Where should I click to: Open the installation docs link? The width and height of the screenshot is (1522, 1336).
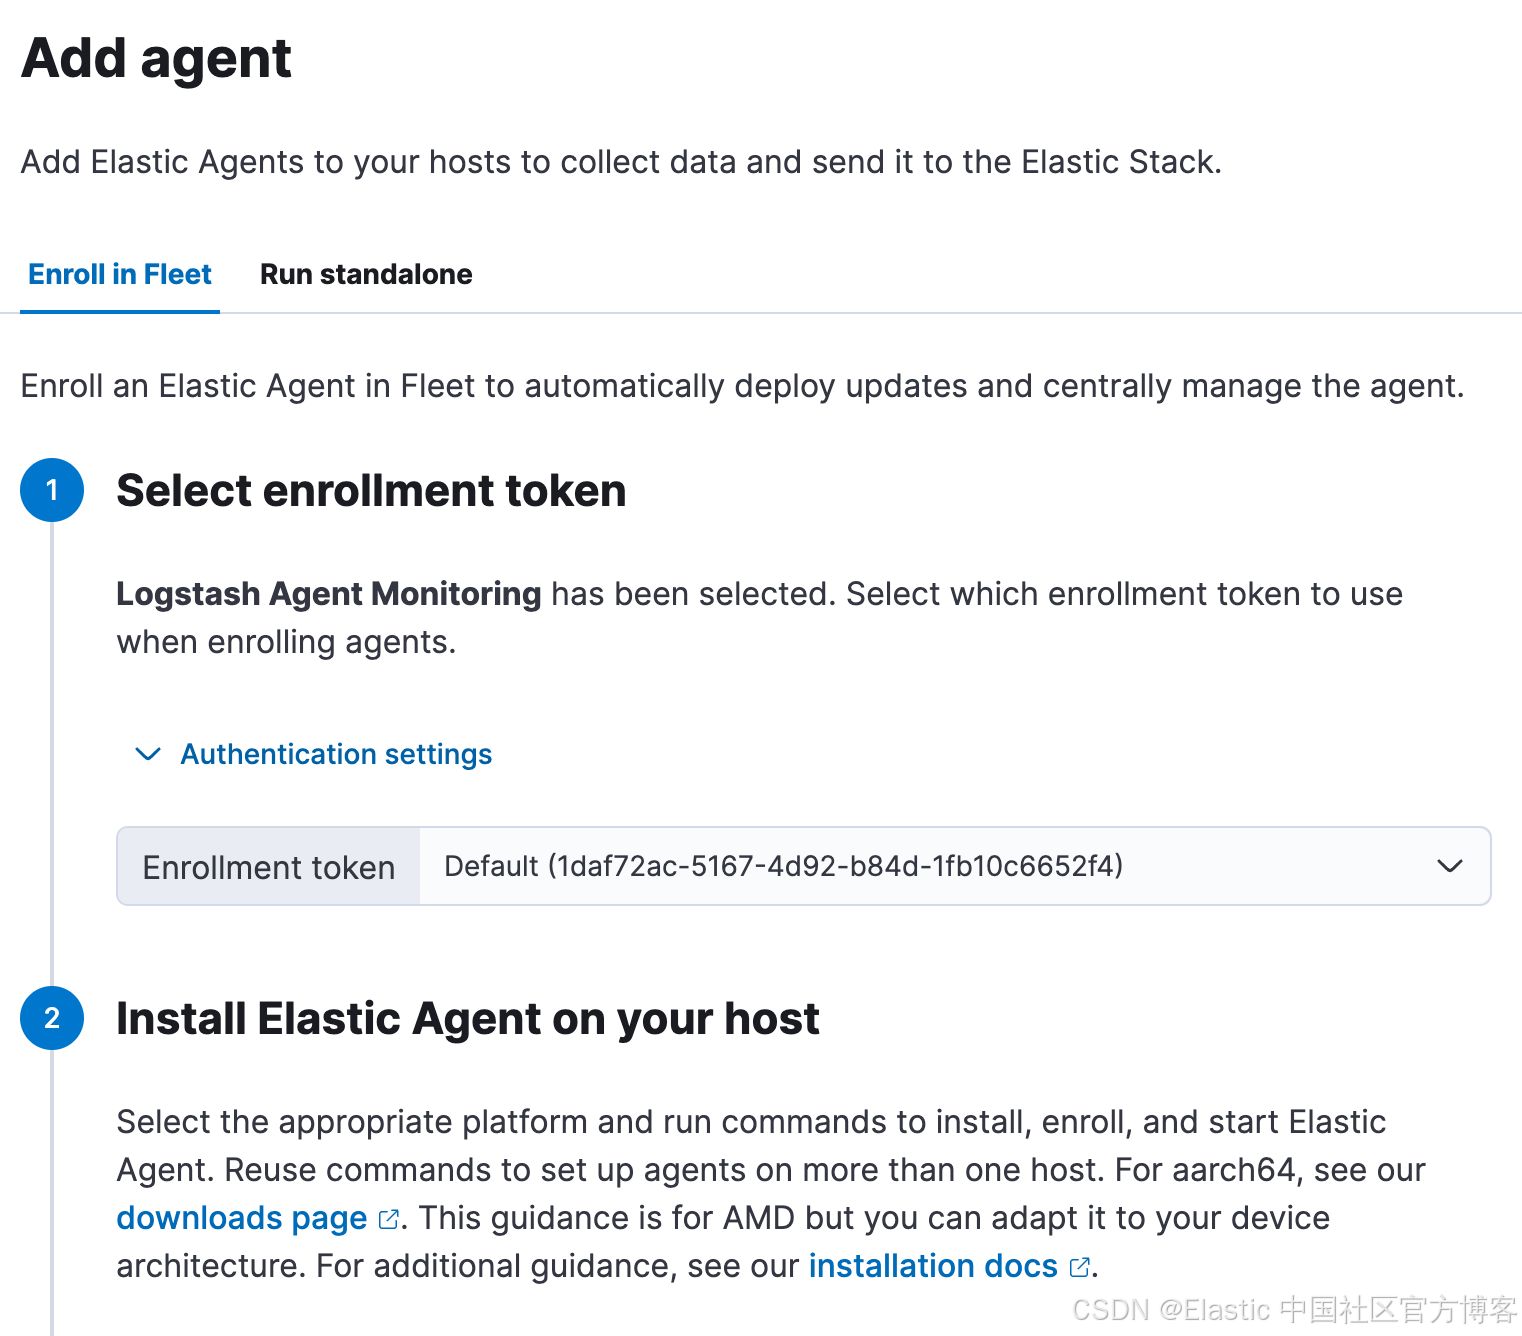pyautogui.click(x=933, y=1266)
